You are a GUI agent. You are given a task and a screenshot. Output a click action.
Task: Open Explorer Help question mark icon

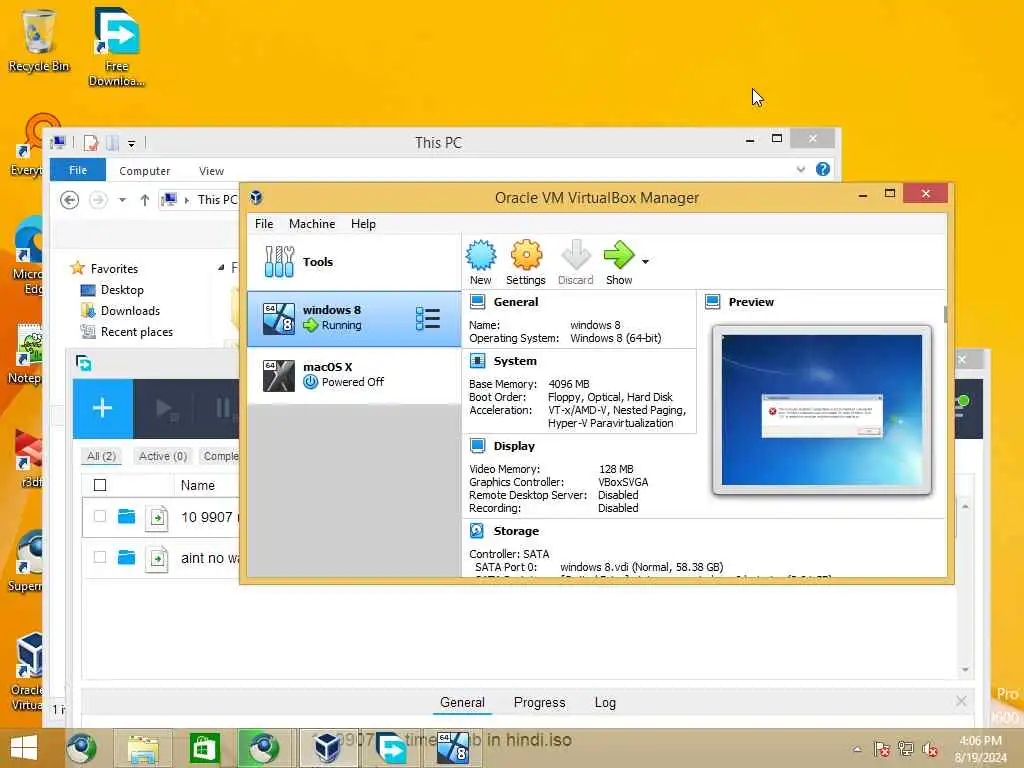tap(823, 169)
